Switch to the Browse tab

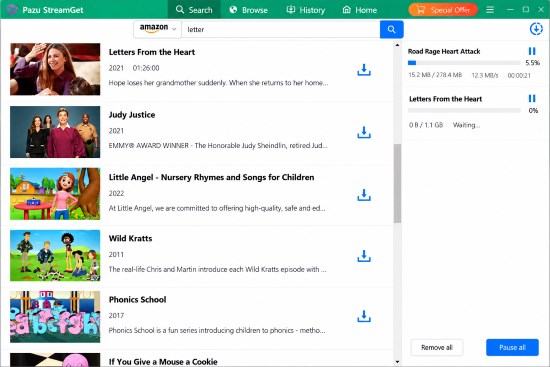(248, 10)
